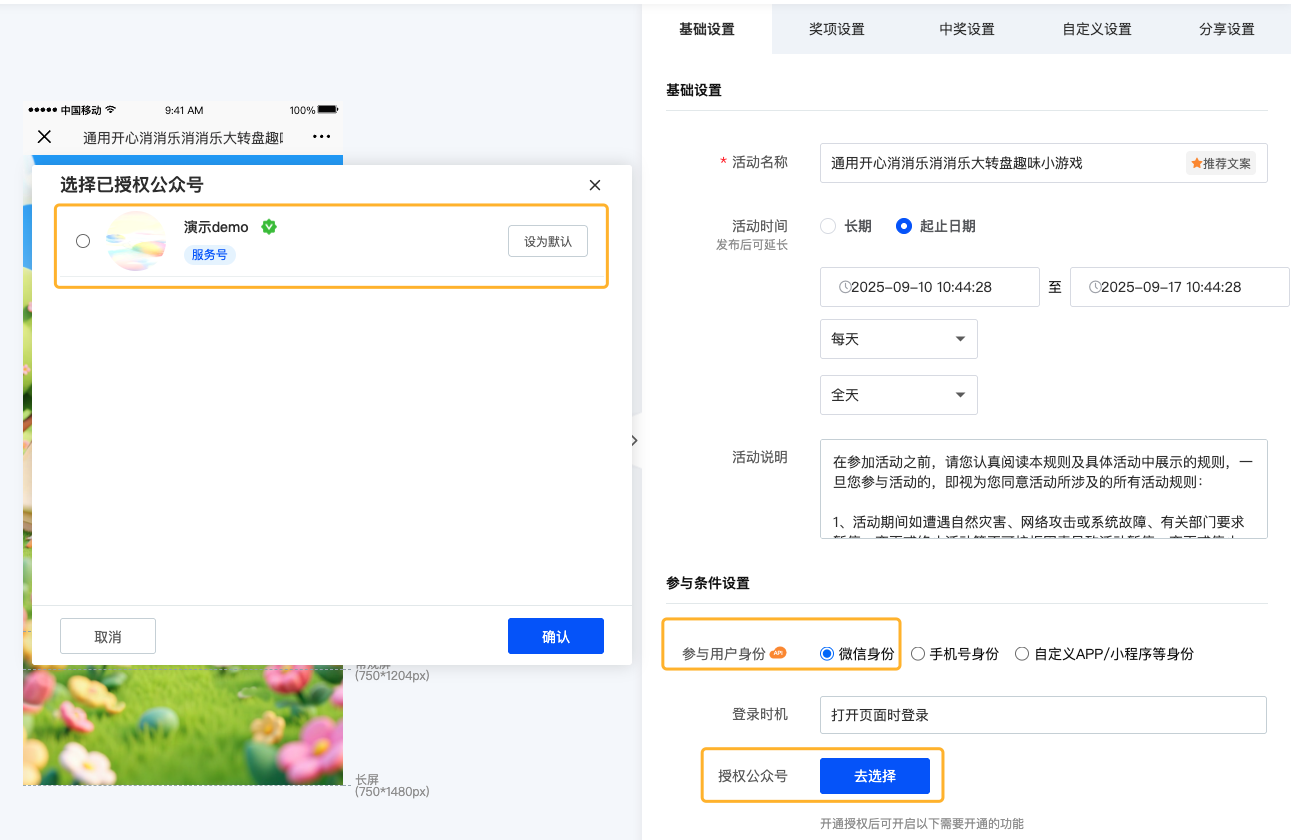Click the blue 去选择 button
Screen dimensions: 1291x840
click(x=875, y=776)
